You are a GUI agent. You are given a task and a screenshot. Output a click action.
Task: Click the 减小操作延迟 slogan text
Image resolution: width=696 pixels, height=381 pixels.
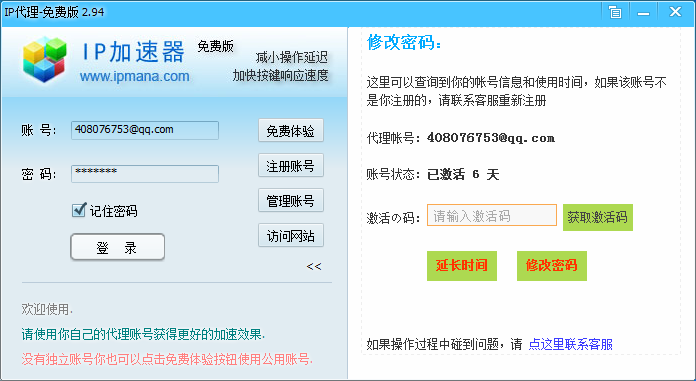click(292, 57)
